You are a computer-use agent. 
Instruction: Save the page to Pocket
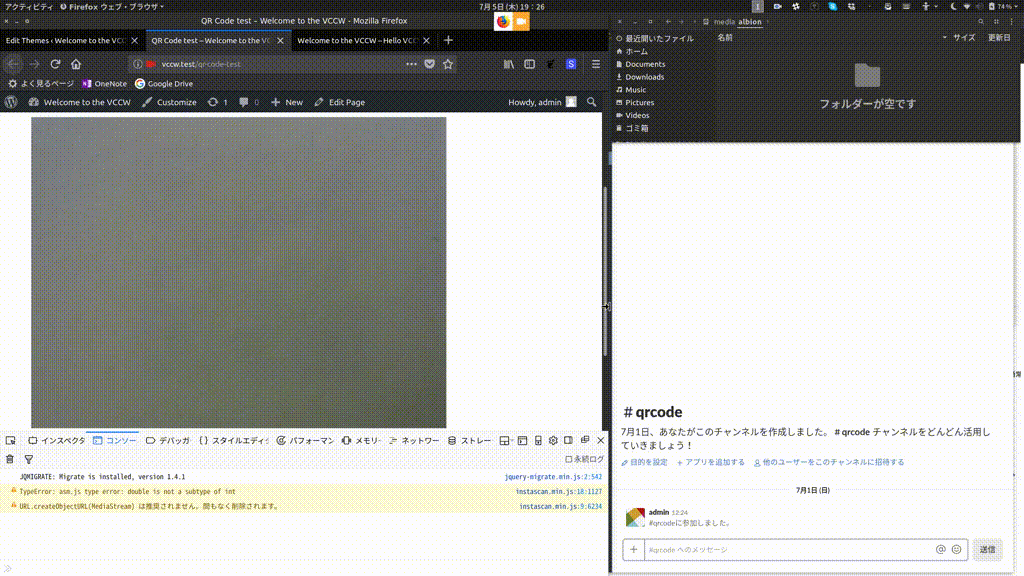click(x=429, y=63)
